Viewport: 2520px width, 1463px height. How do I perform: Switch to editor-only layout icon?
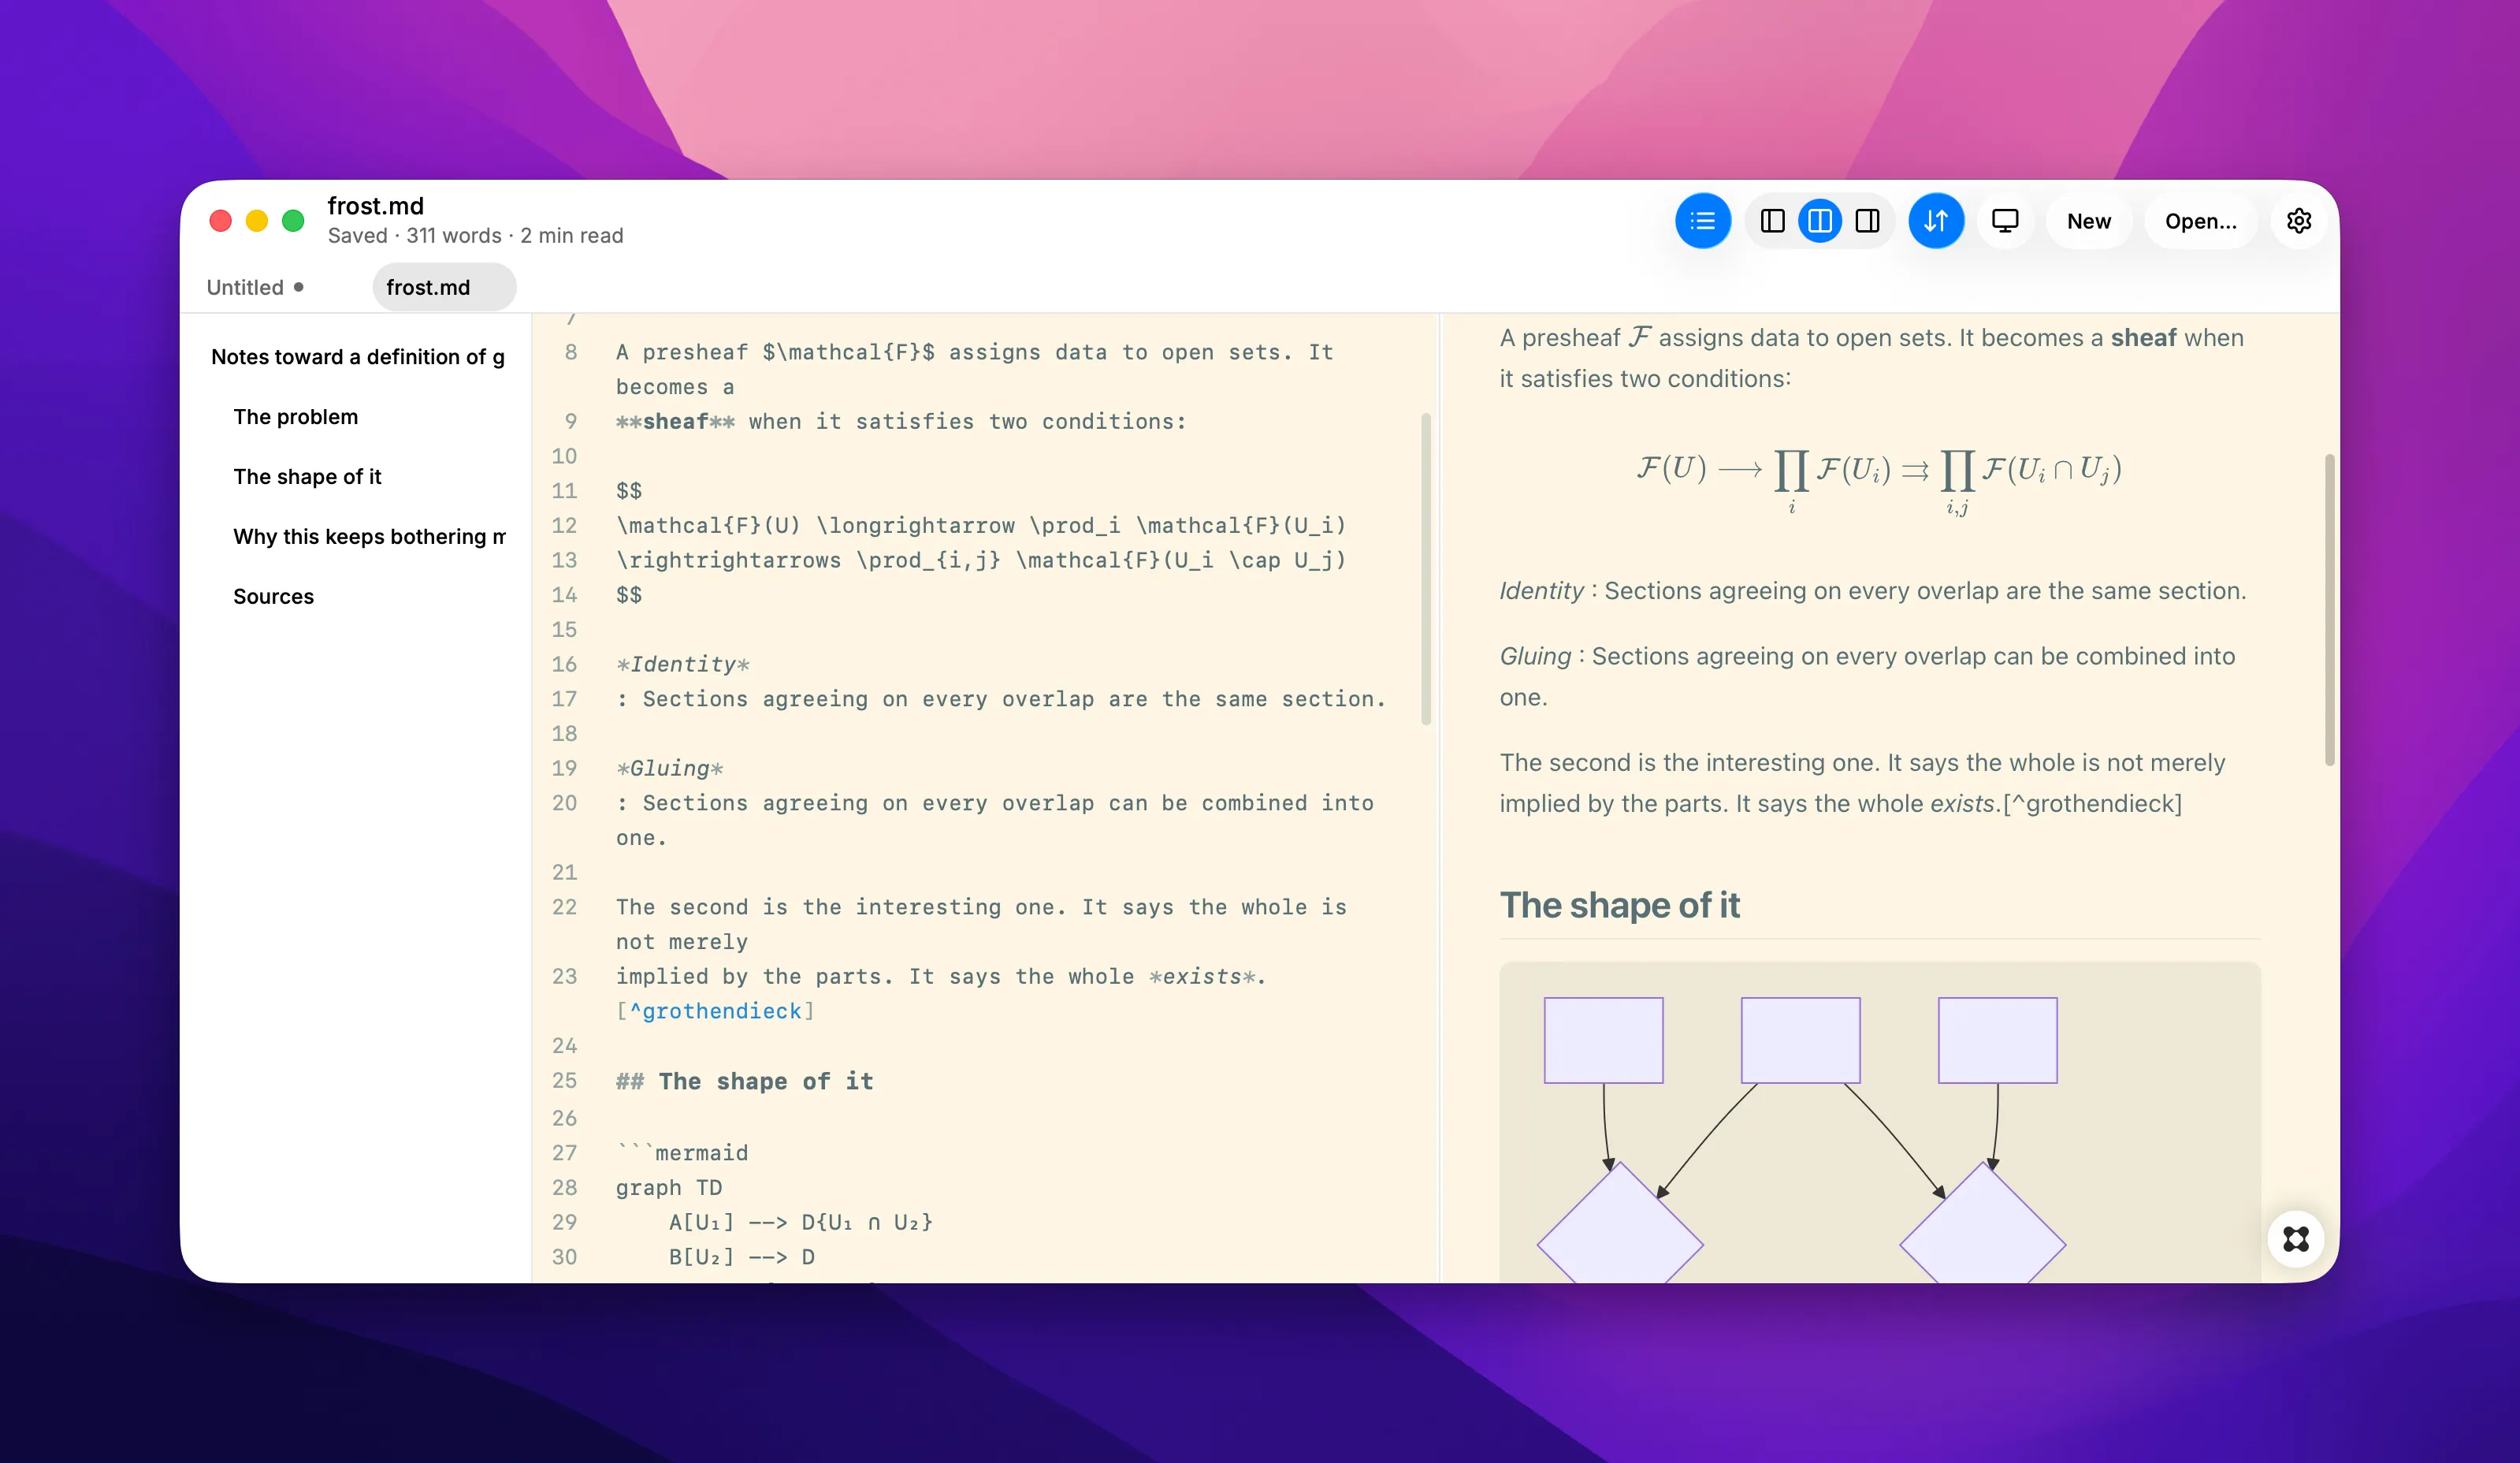[1772, 221]
